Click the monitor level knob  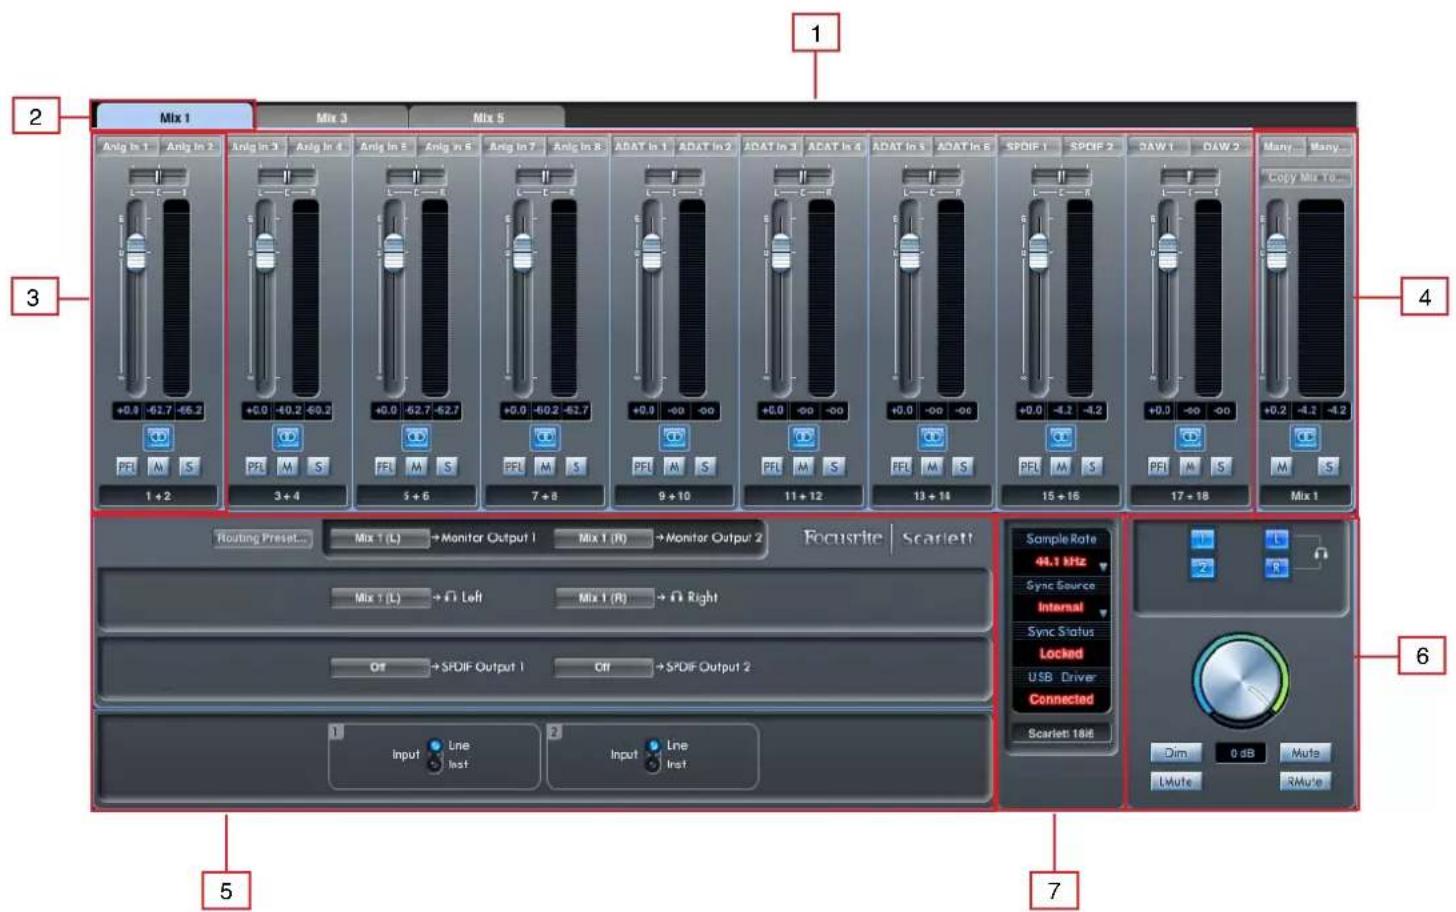click(x=1240, y=681)
